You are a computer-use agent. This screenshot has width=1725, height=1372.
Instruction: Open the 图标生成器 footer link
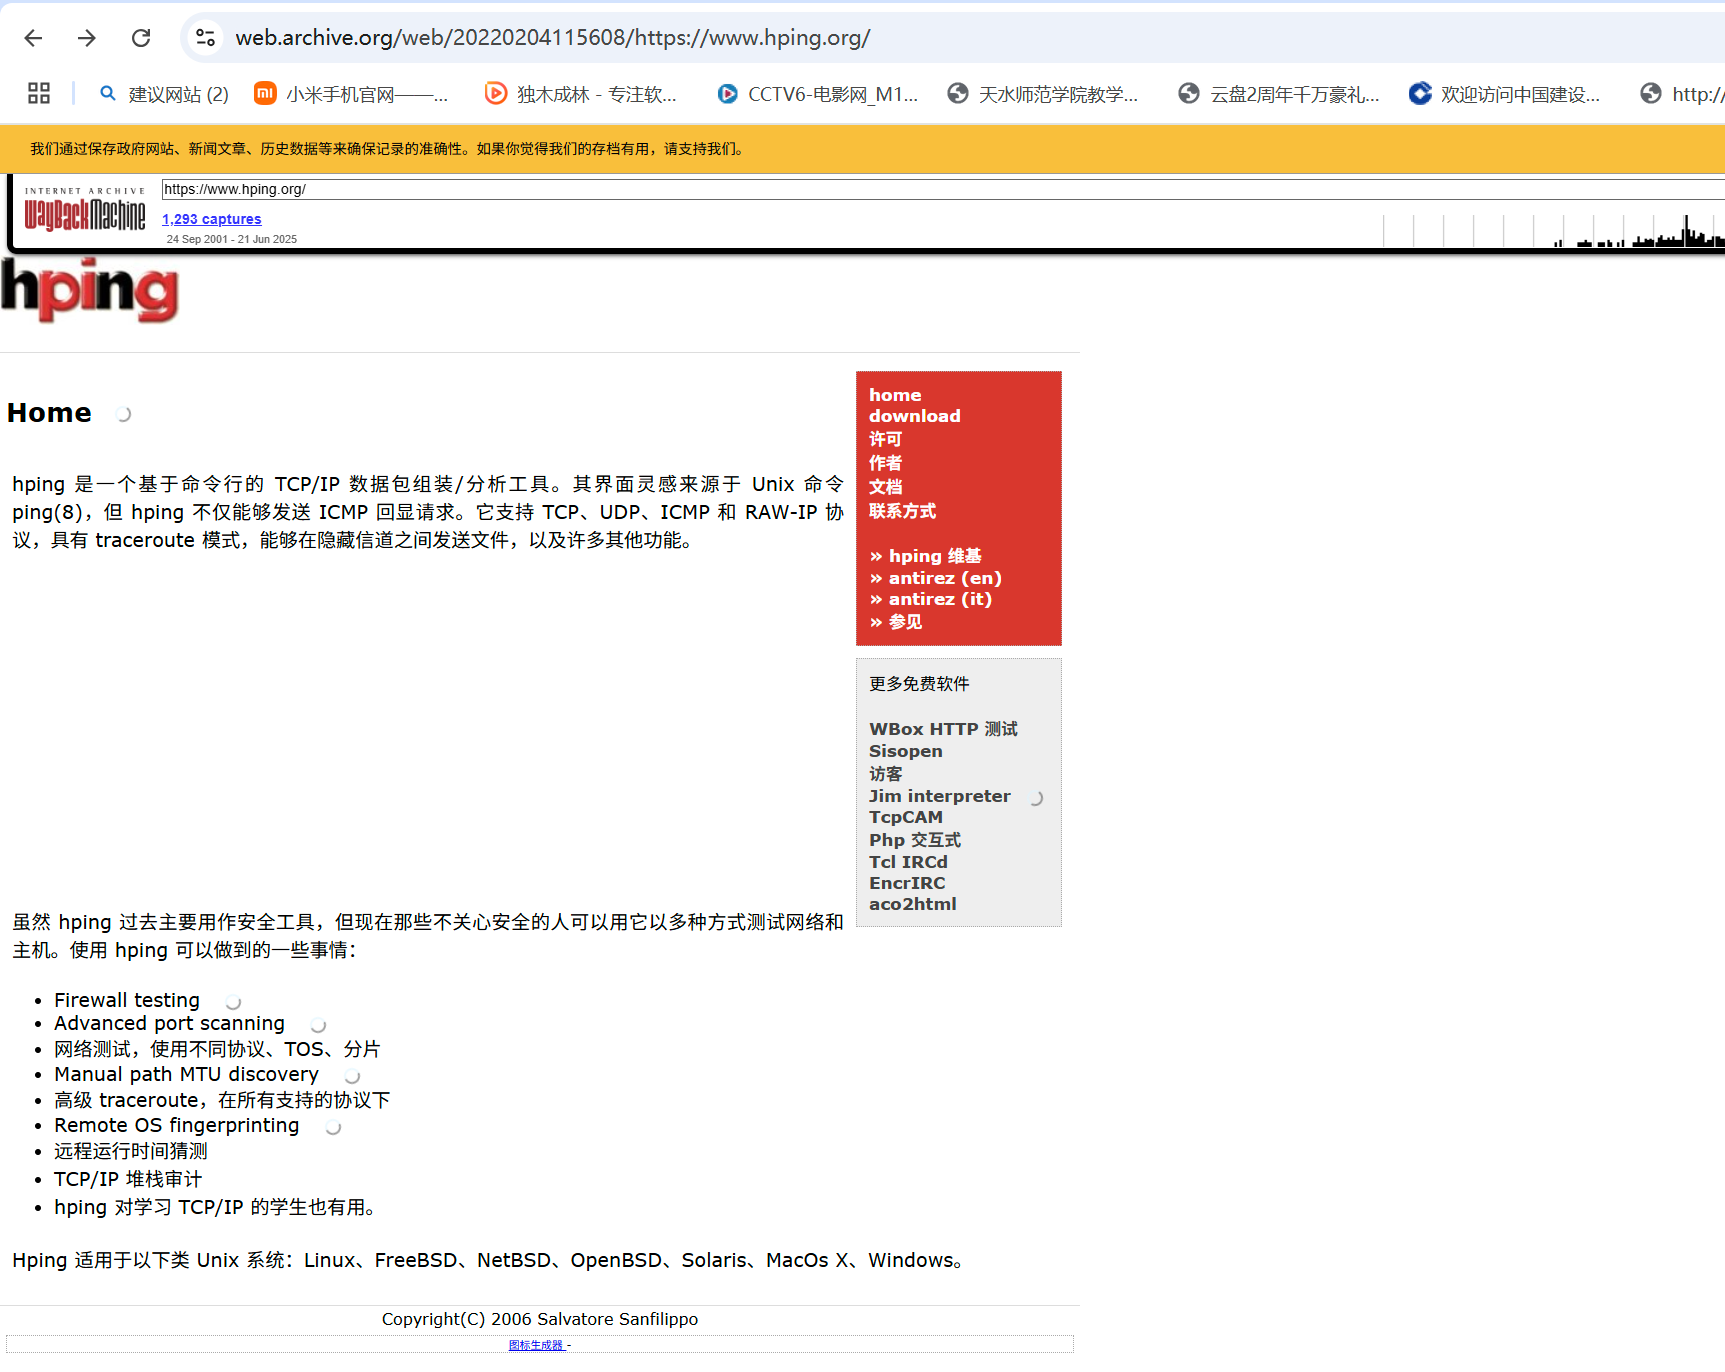click(x=536, y=1345)
